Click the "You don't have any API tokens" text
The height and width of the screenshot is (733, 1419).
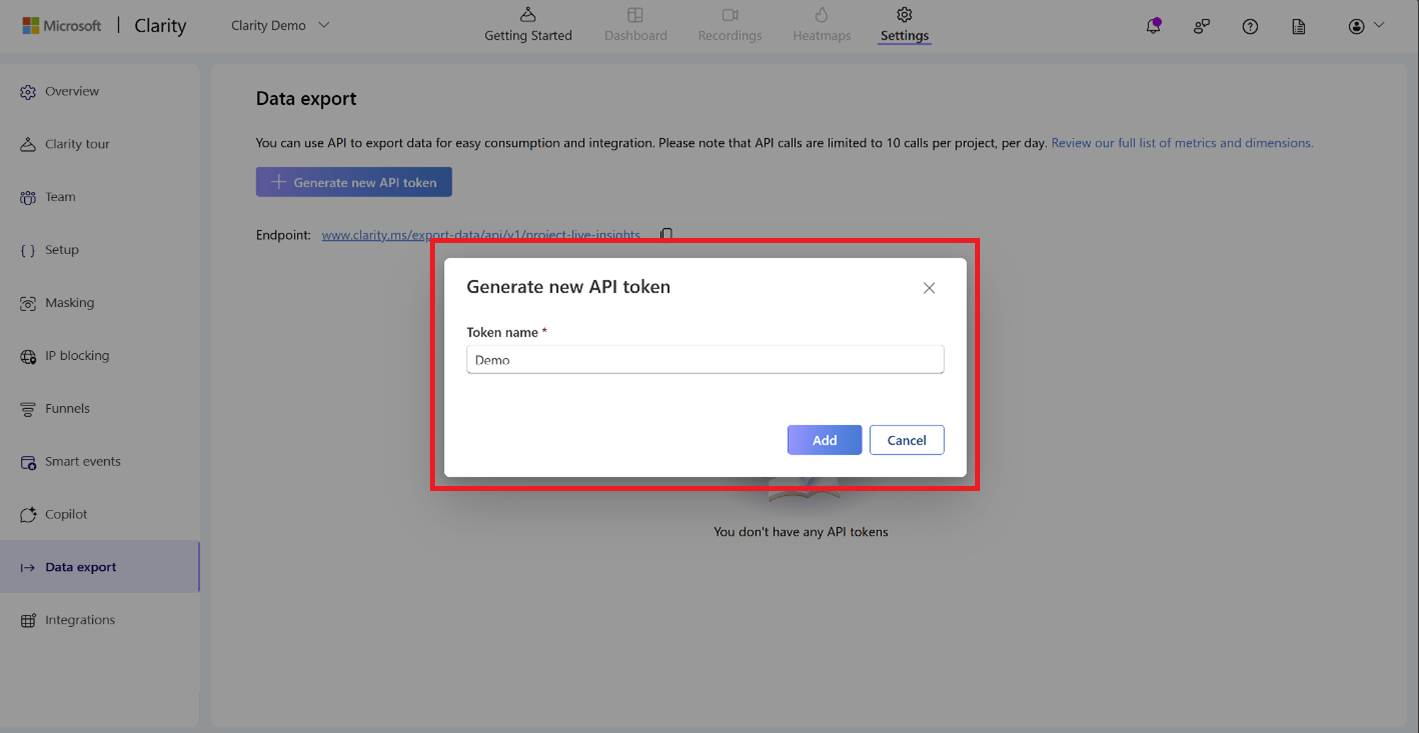801,532
